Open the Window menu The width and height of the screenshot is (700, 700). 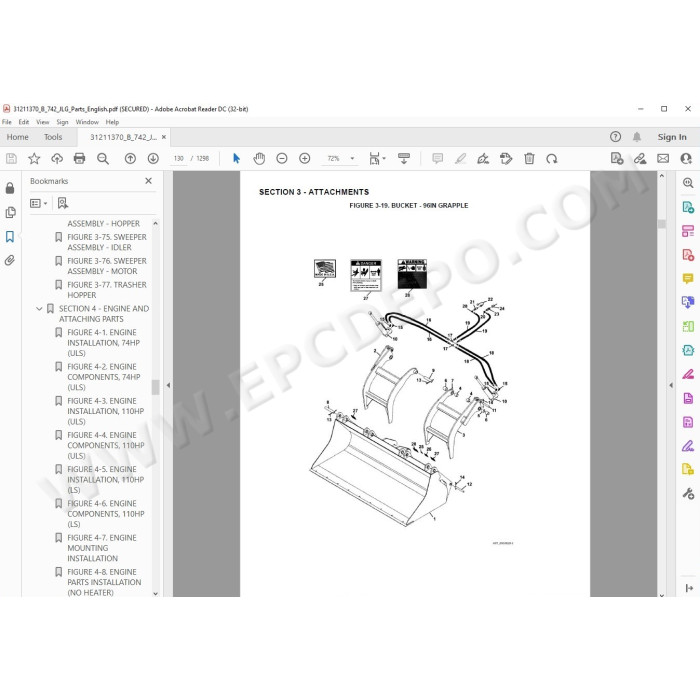point(87,122)
